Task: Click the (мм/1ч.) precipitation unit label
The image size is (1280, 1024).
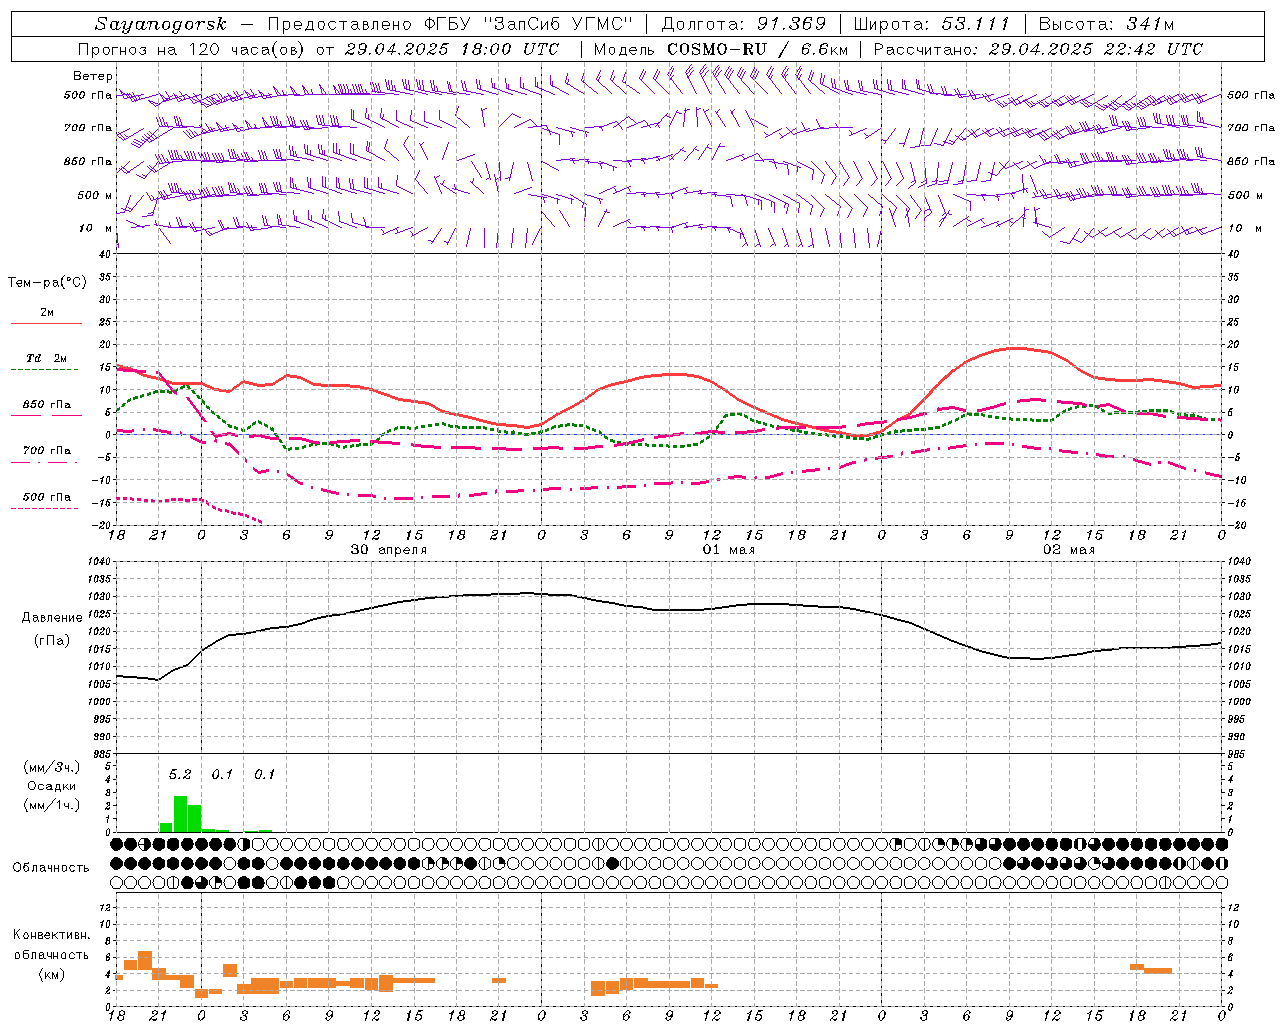Action: [x=52, y=805]
